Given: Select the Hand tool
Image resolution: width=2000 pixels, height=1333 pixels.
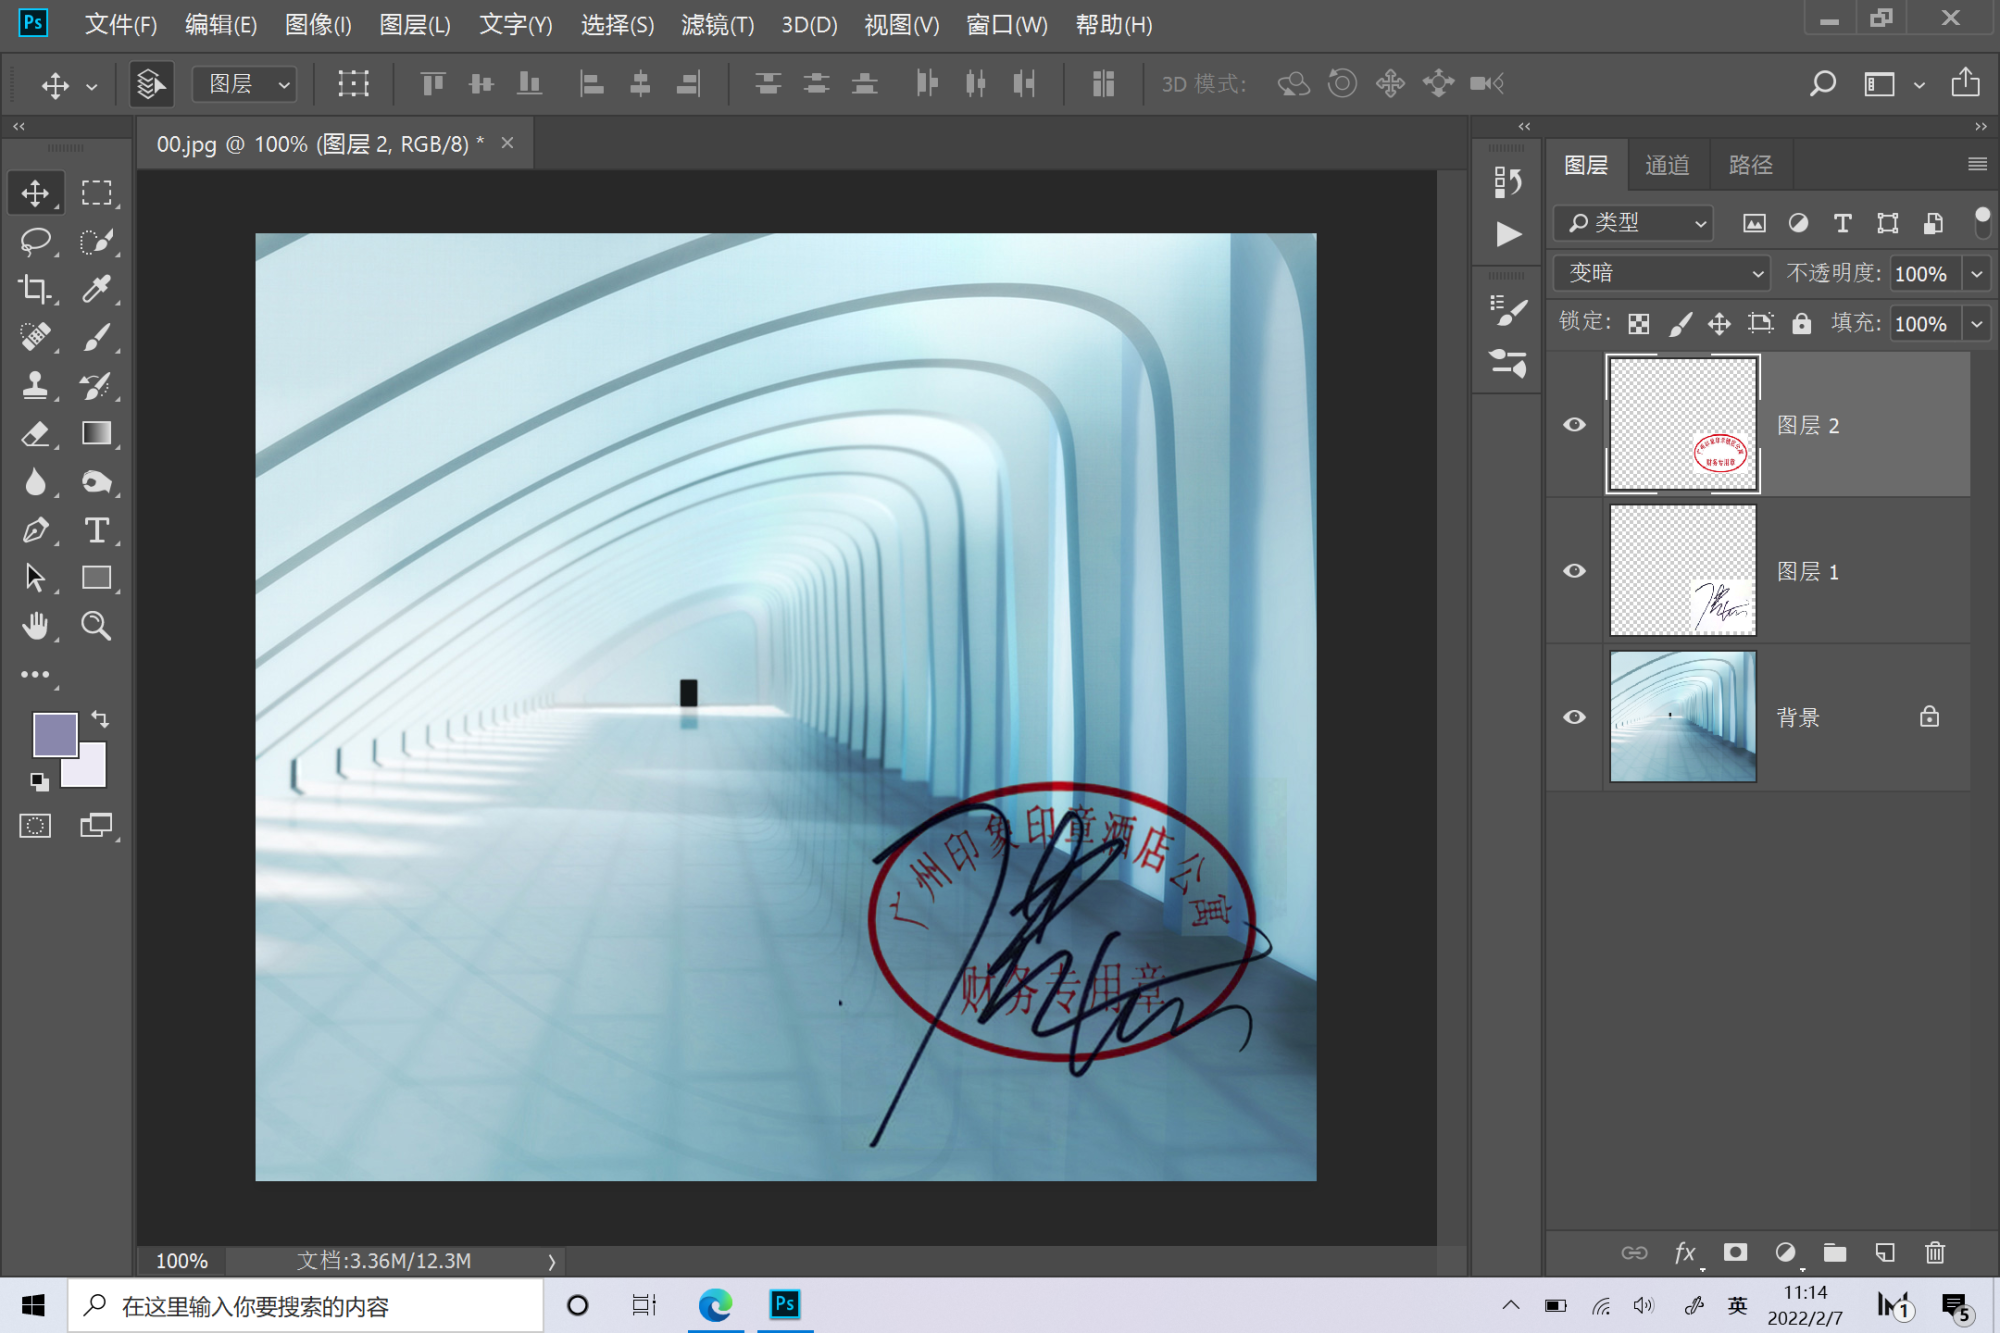Looking at the screenshot, I should (x=35, y=626).
